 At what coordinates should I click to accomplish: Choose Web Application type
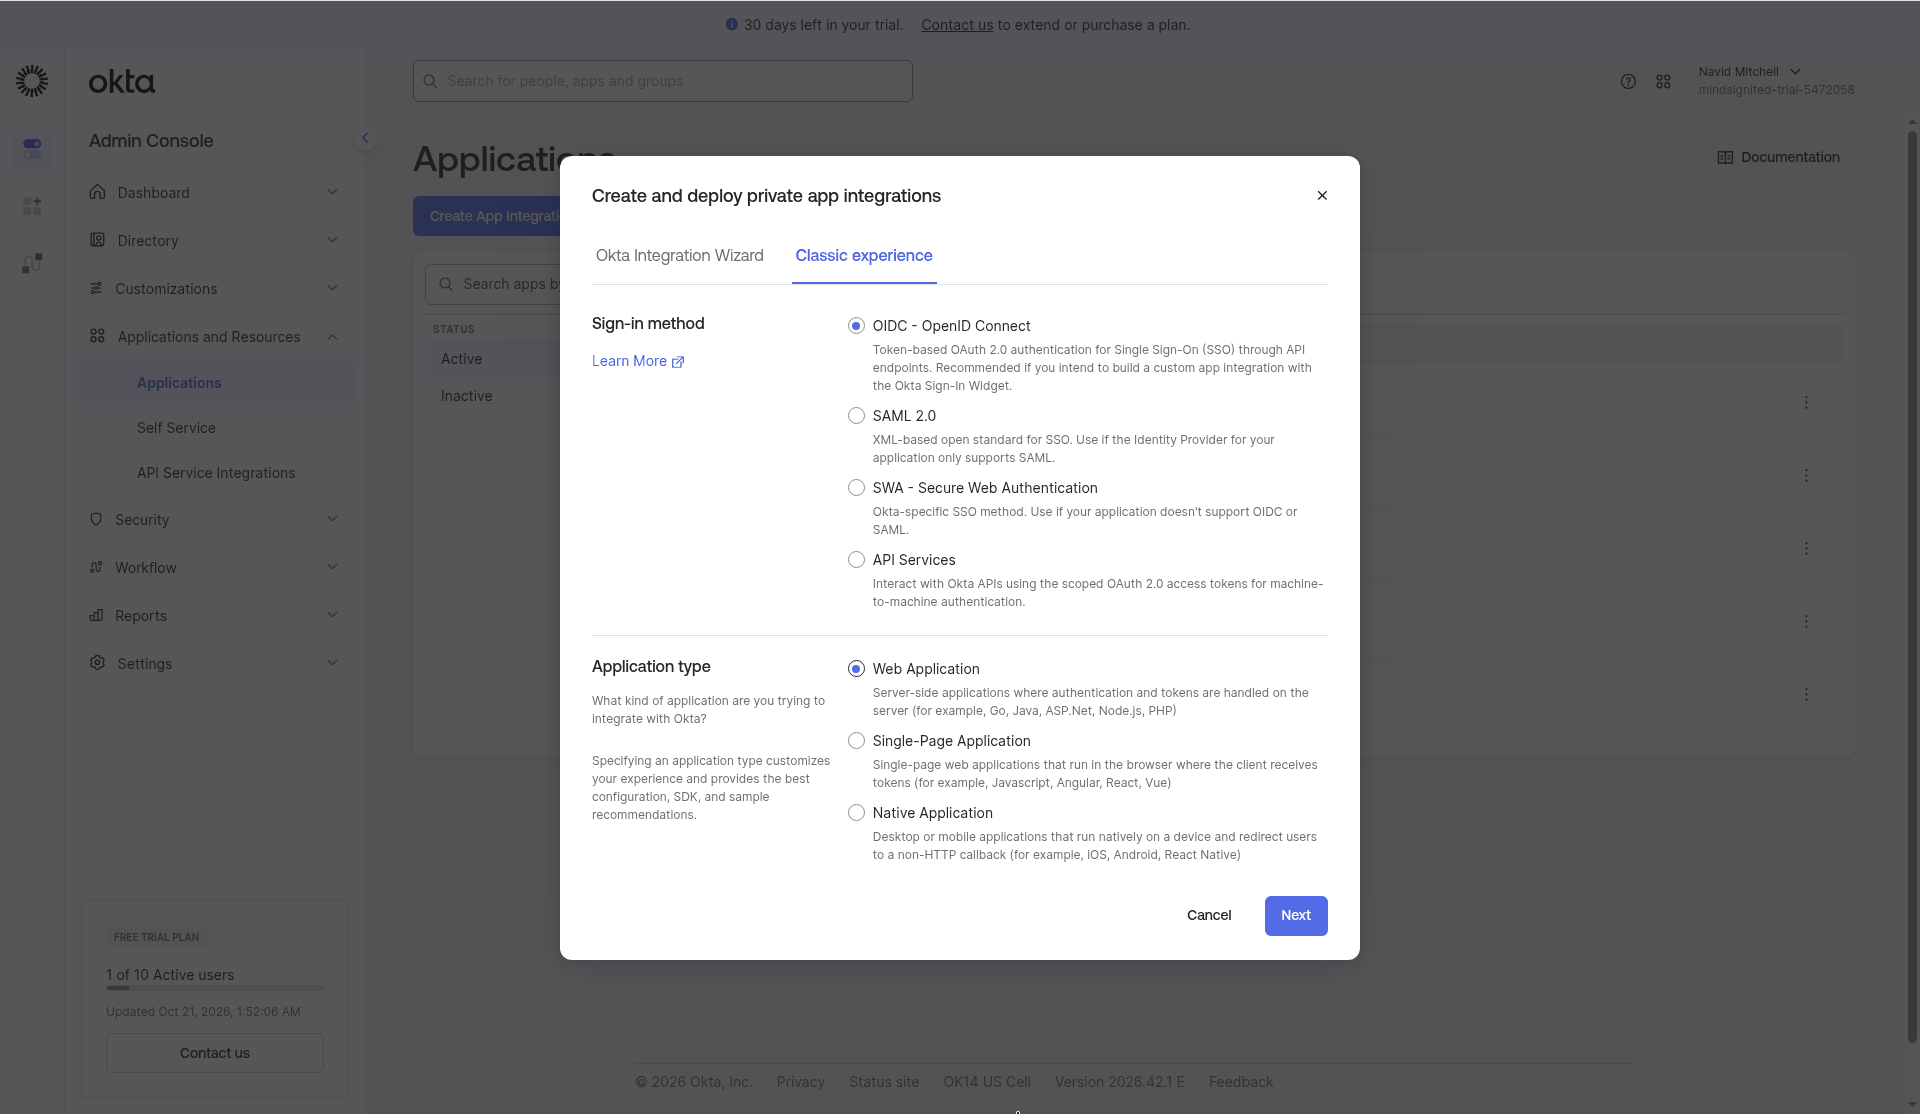tap(856, 669)
